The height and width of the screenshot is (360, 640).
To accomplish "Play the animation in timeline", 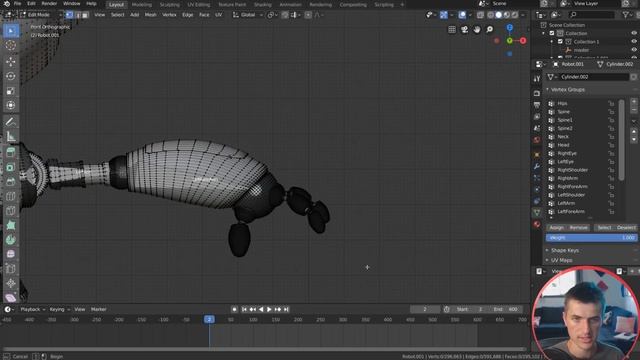I will tap(269, 309).
